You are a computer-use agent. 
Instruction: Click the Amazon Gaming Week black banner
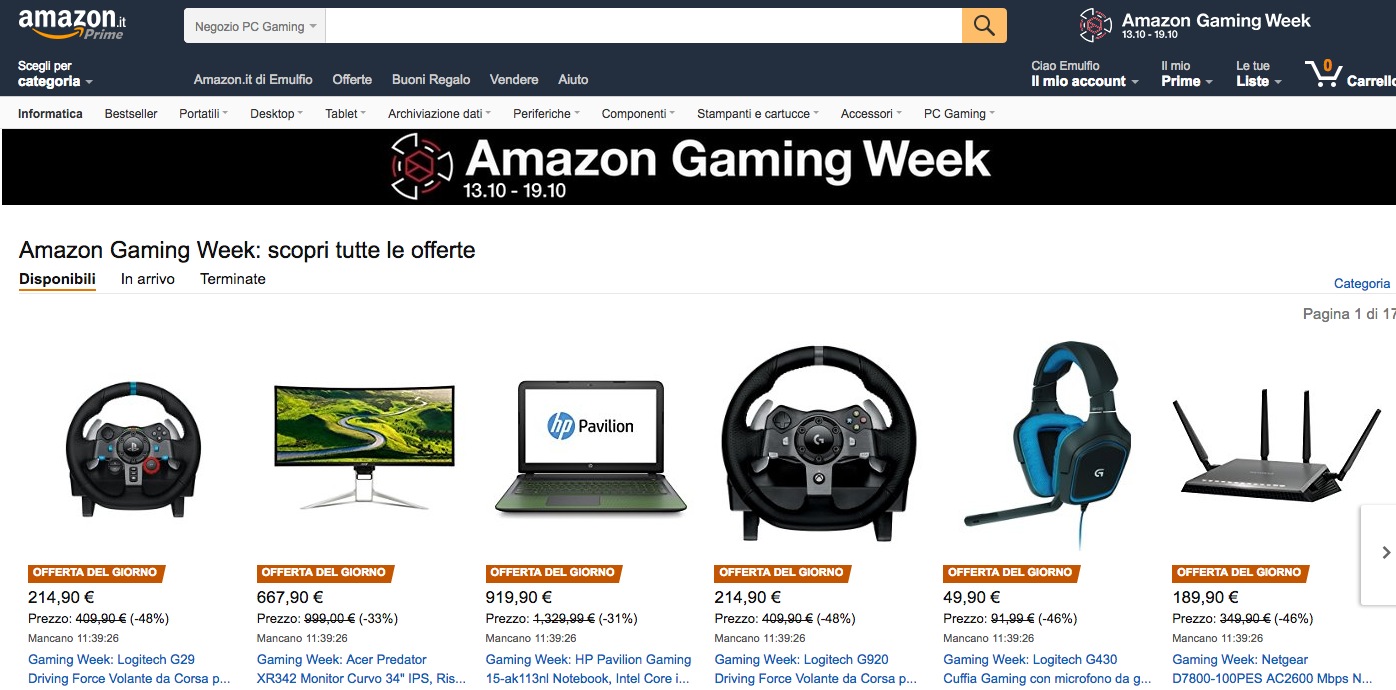coord(698,167)
